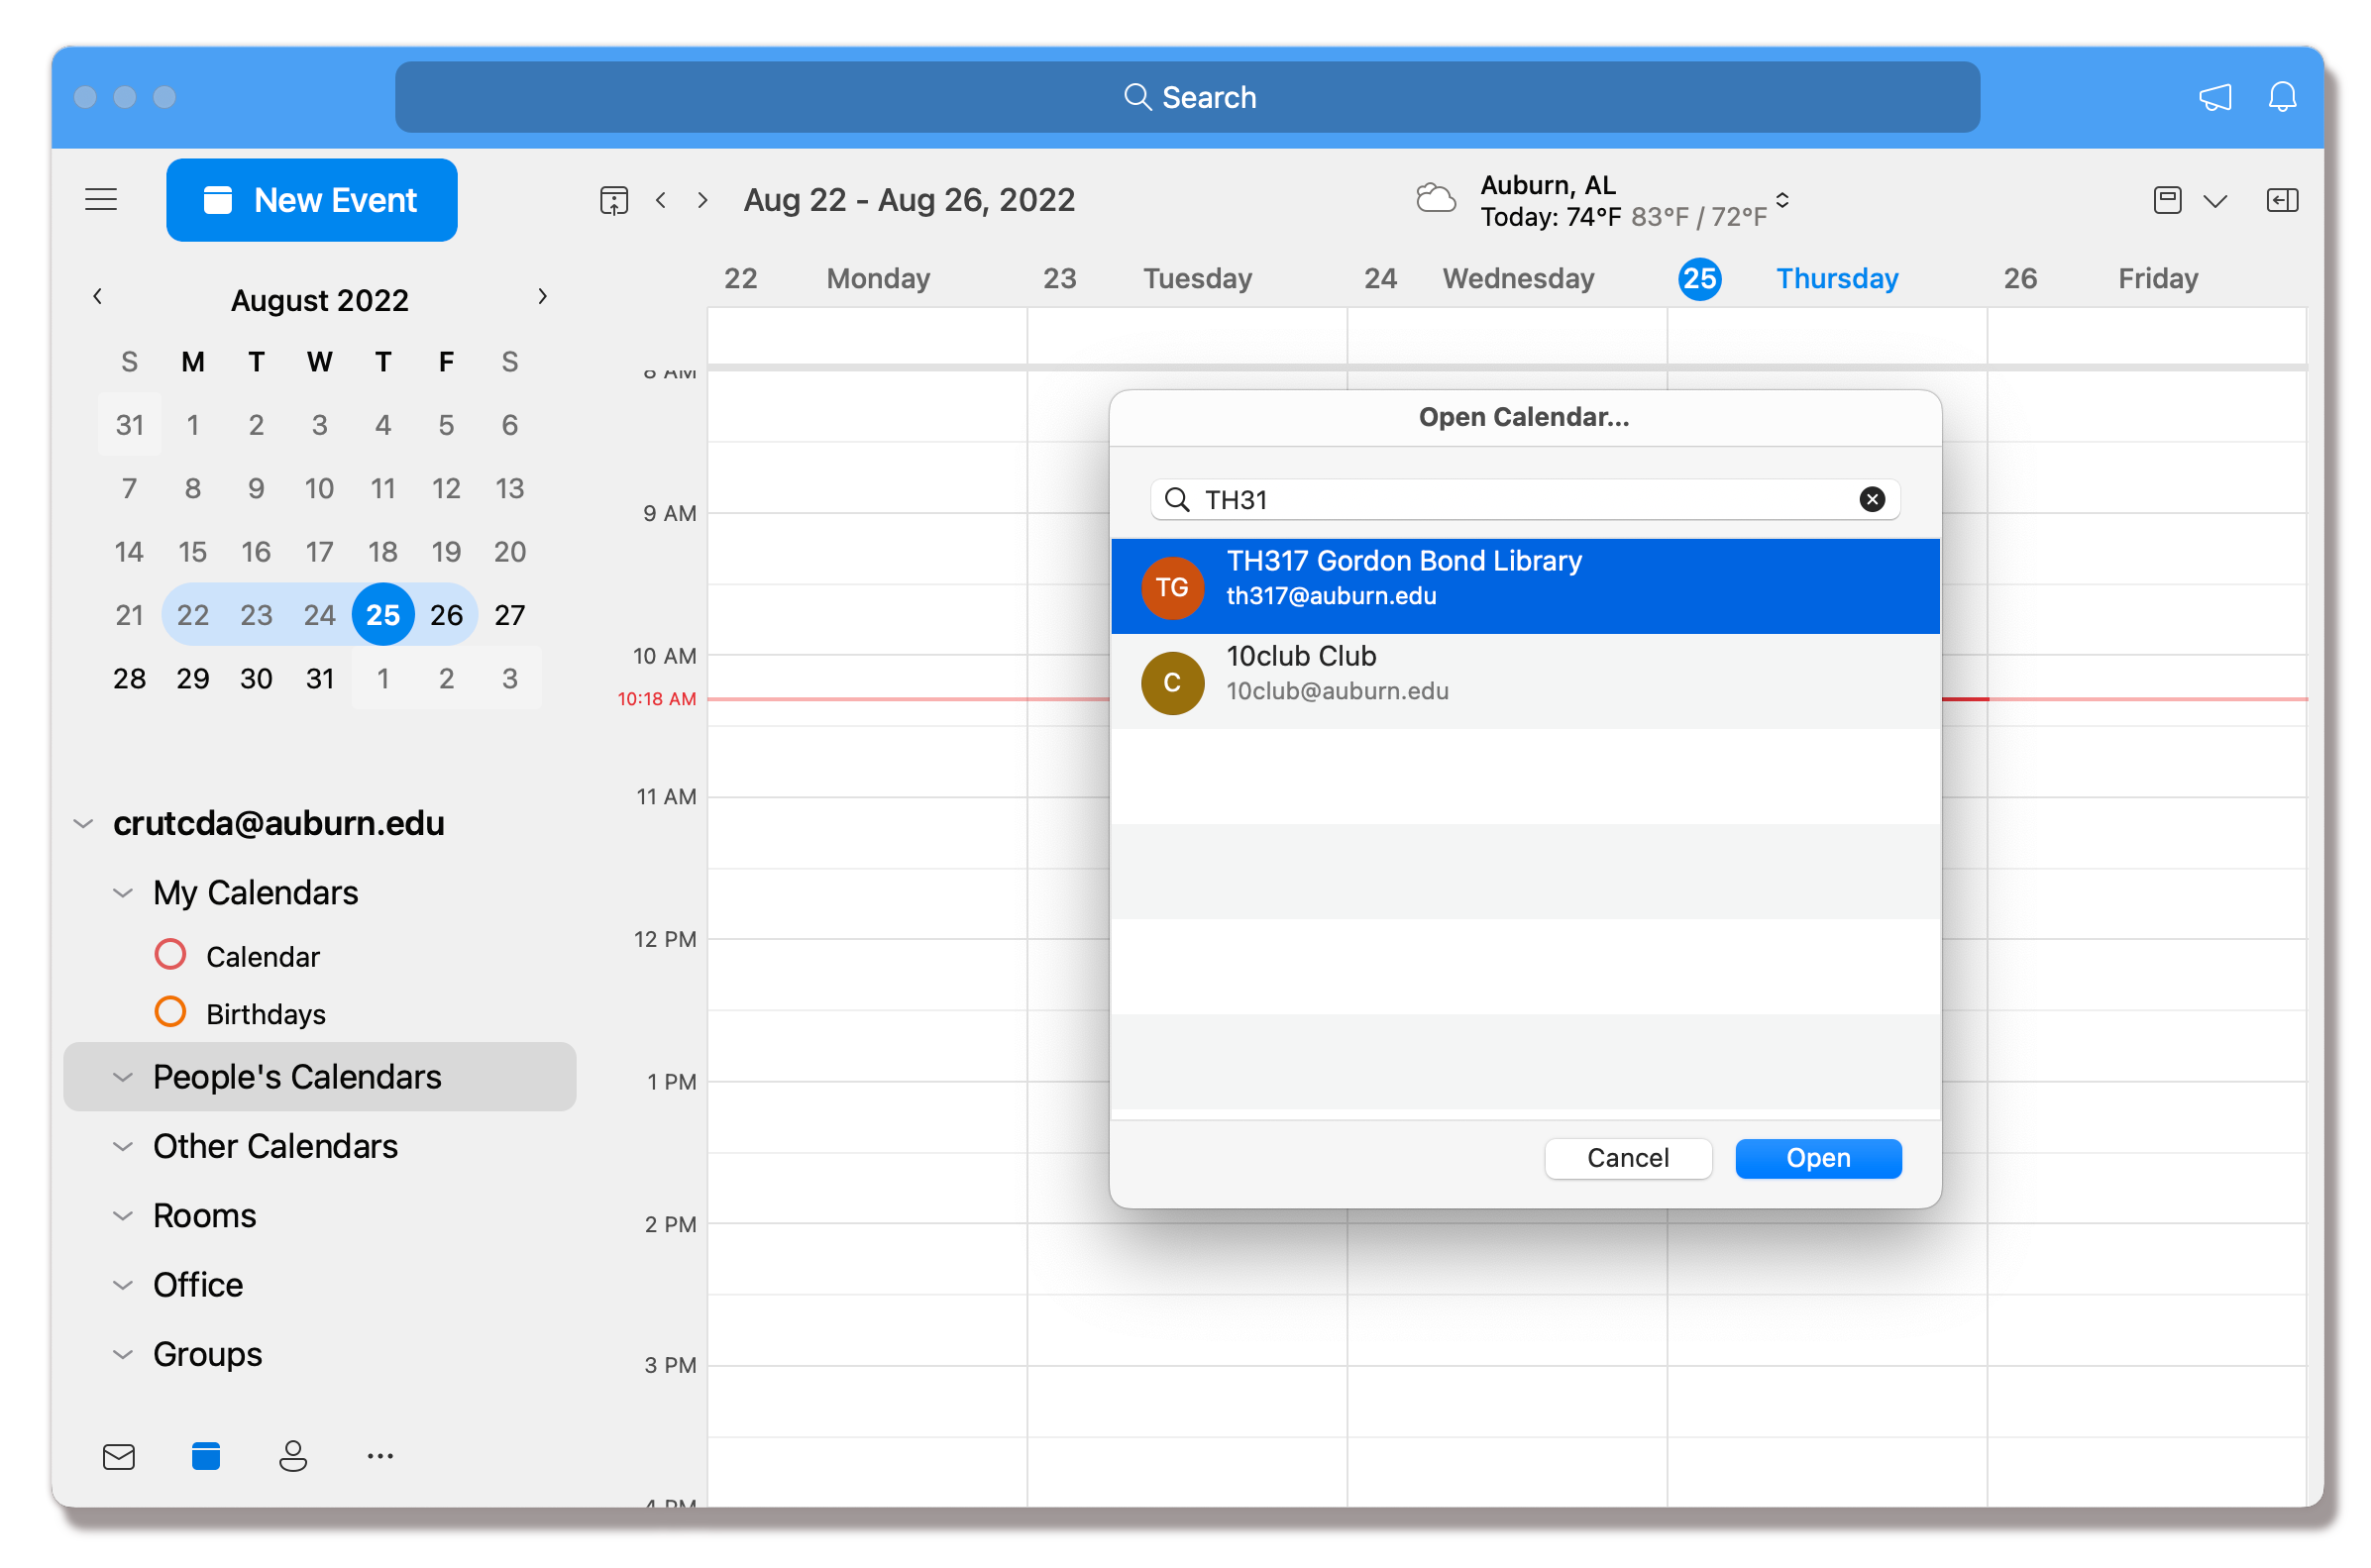Select August 13 in mini calendar

[x=509, y=488]
